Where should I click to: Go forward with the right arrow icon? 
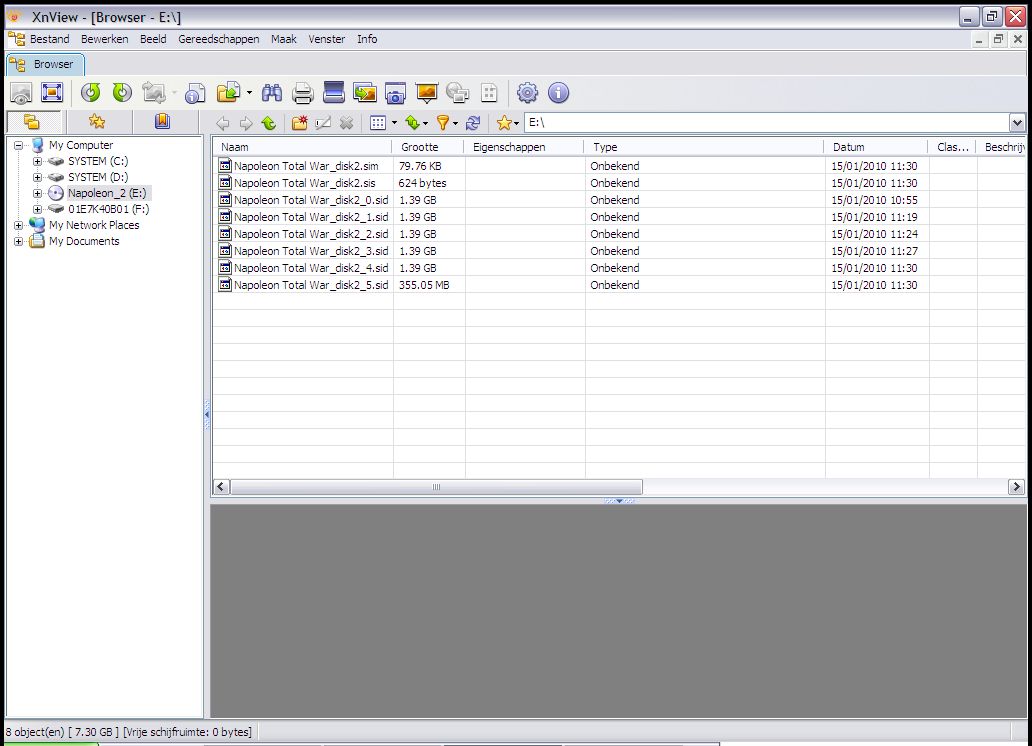point(246,123)
